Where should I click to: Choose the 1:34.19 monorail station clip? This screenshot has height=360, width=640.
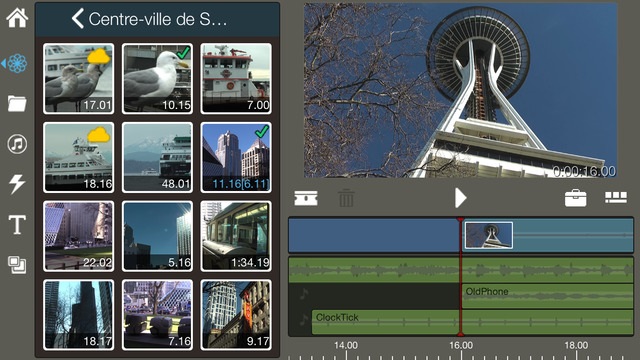[x=236, y=236]
